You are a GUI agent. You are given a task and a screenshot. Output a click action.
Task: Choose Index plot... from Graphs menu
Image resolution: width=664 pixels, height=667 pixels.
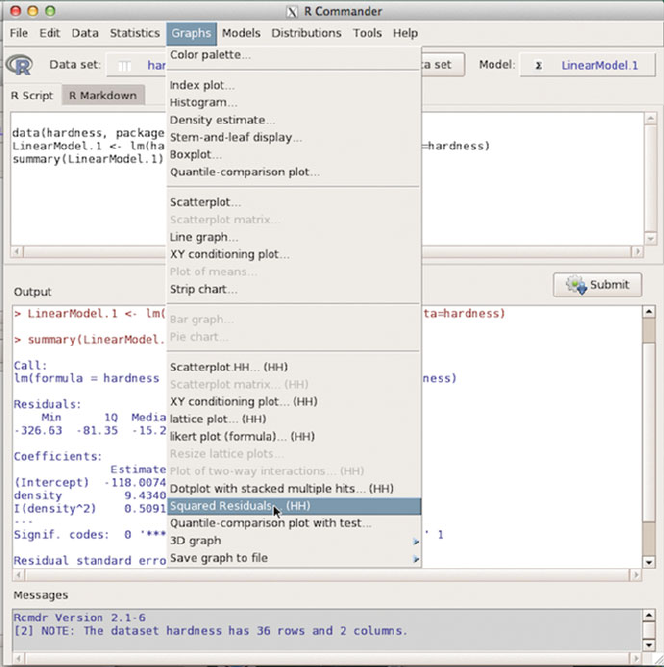tap(294, 86)
